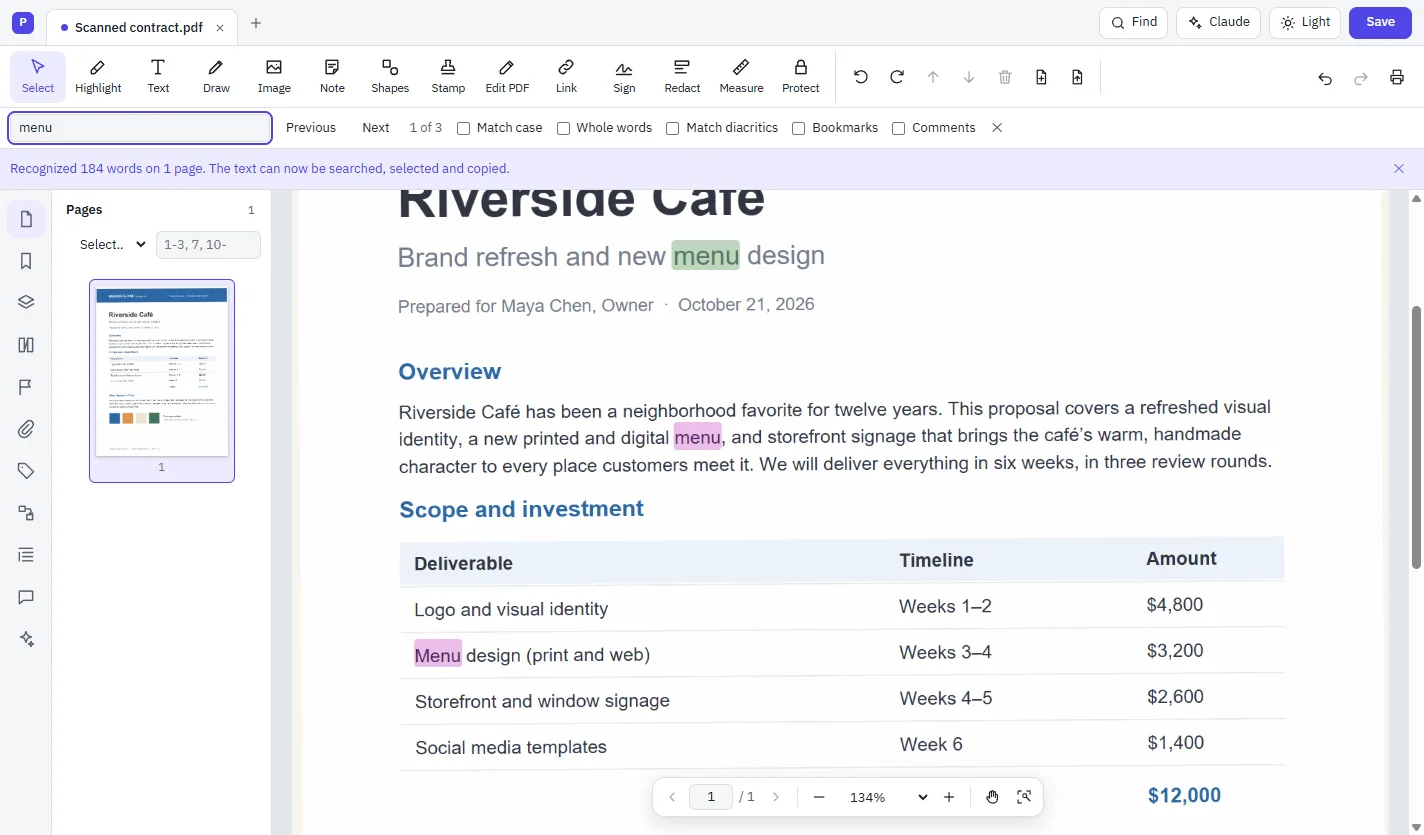This screenshot has width=1424, height=835.
Task: Switch to the Scanned contract.pdf tab
Action: click(142, 27)
